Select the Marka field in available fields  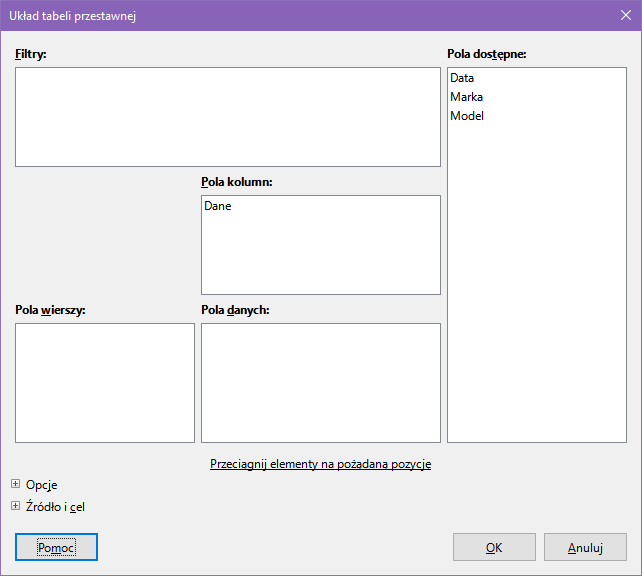(466, 97)
